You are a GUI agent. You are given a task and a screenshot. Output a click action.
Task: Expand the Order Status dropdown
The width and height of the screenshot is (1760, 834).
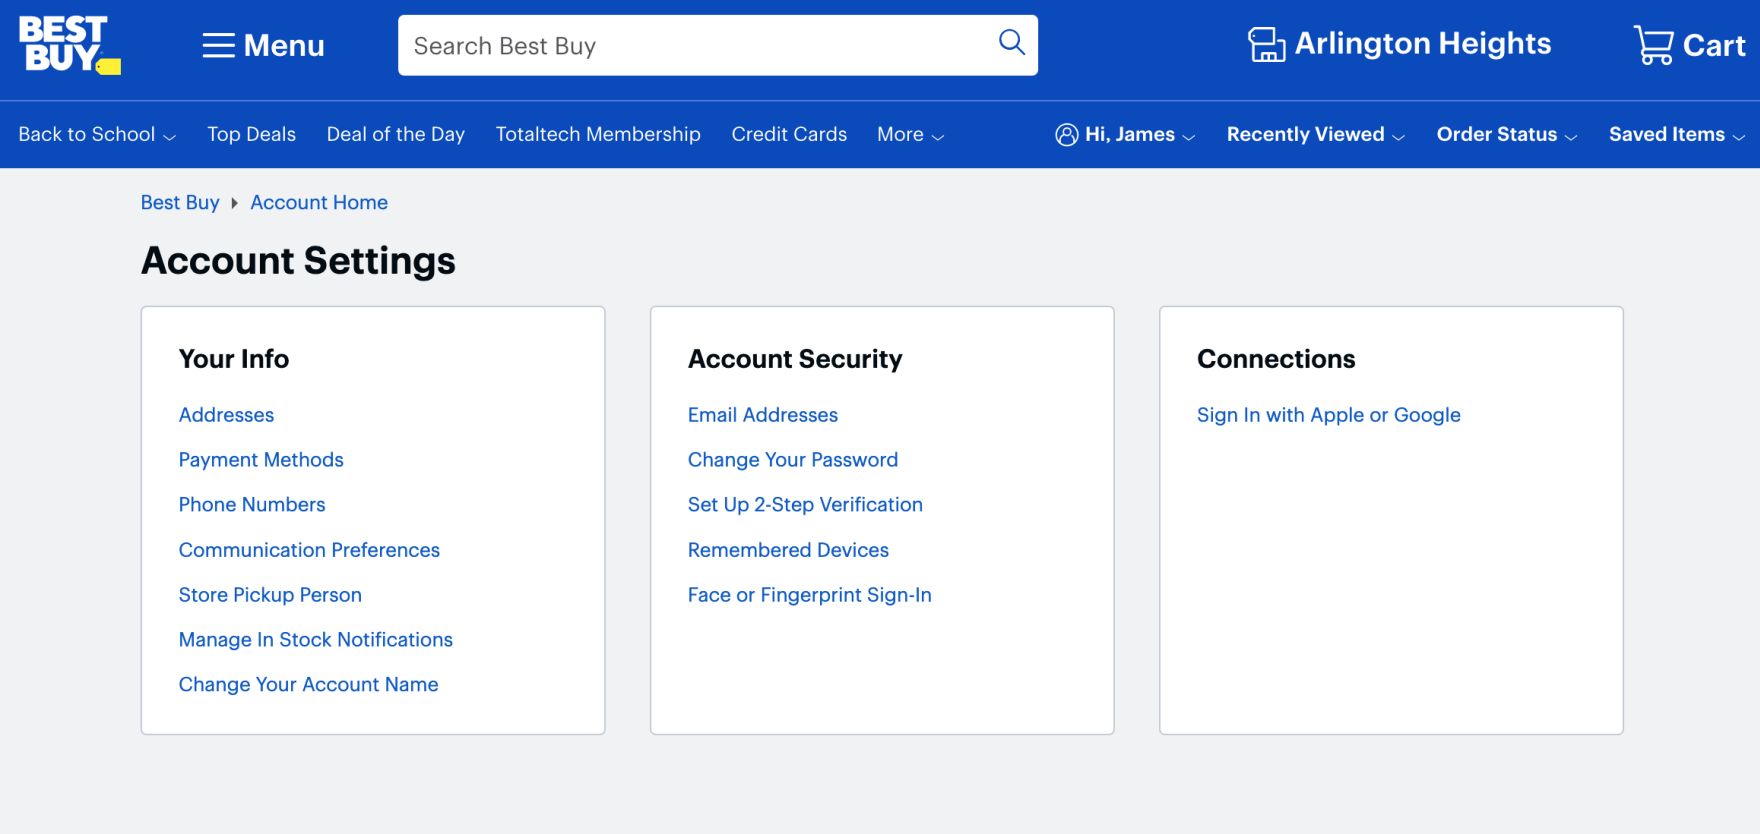tap(1506, 135)
